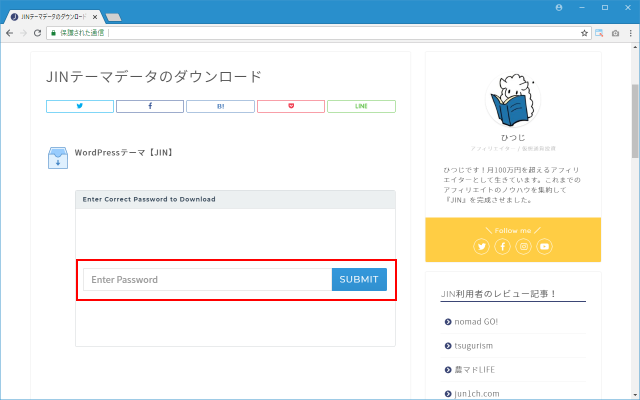Minimize the Chrome window
Screen dimensions: 640x400
click(582, 8)
